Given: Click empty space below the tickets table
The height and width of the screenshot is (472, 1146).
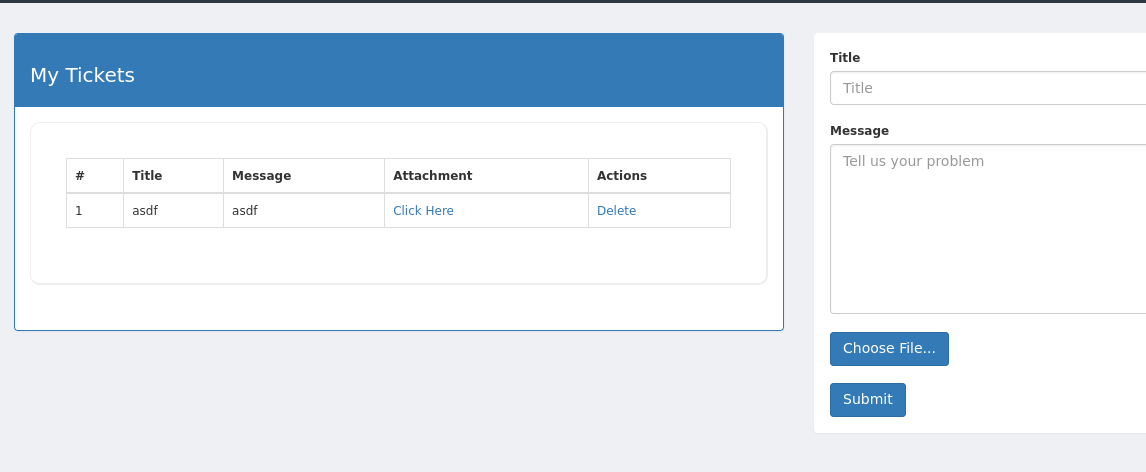Looking at the screenshot, I should click(398, 256).
